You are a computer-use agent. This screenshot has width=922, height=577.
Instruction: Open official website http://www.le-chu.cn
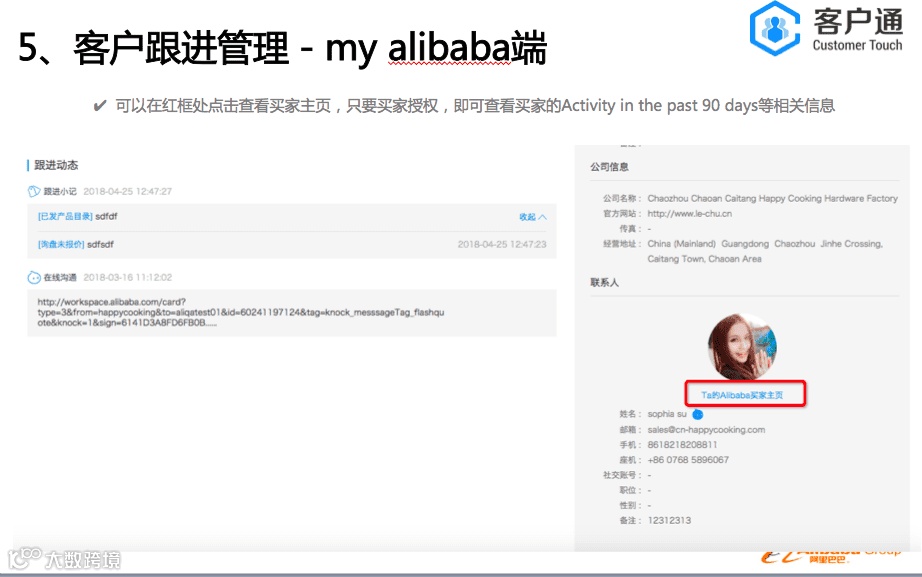point(690,214)
